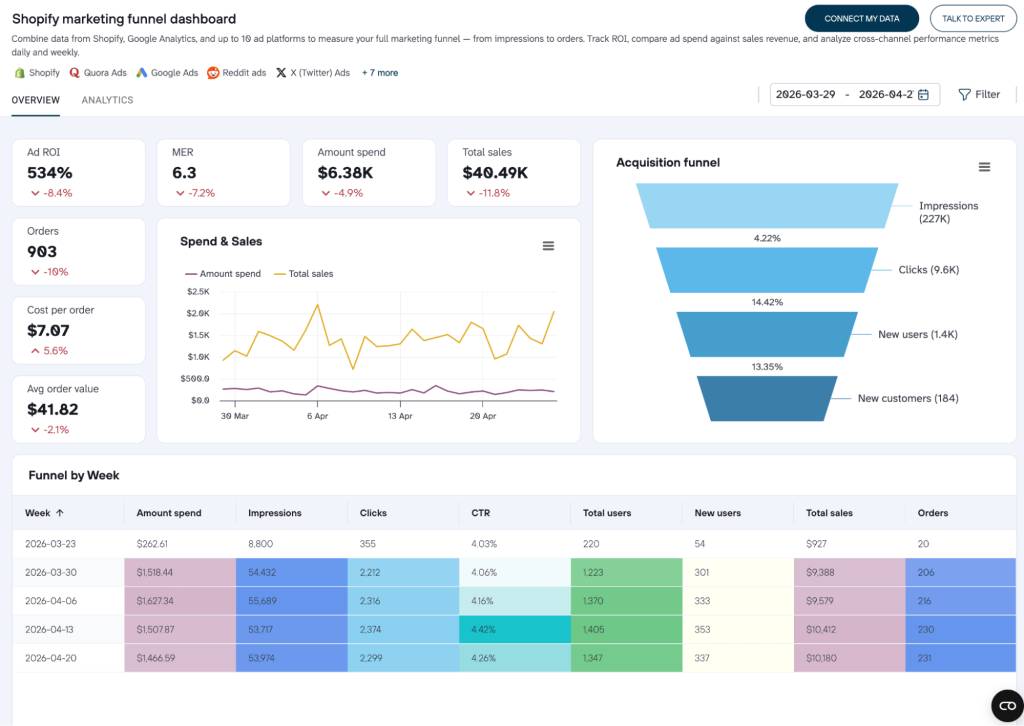The image size is (1024, 726).
Task: Click the Cost per order up-trend arrow
Action: pos(35,351)
